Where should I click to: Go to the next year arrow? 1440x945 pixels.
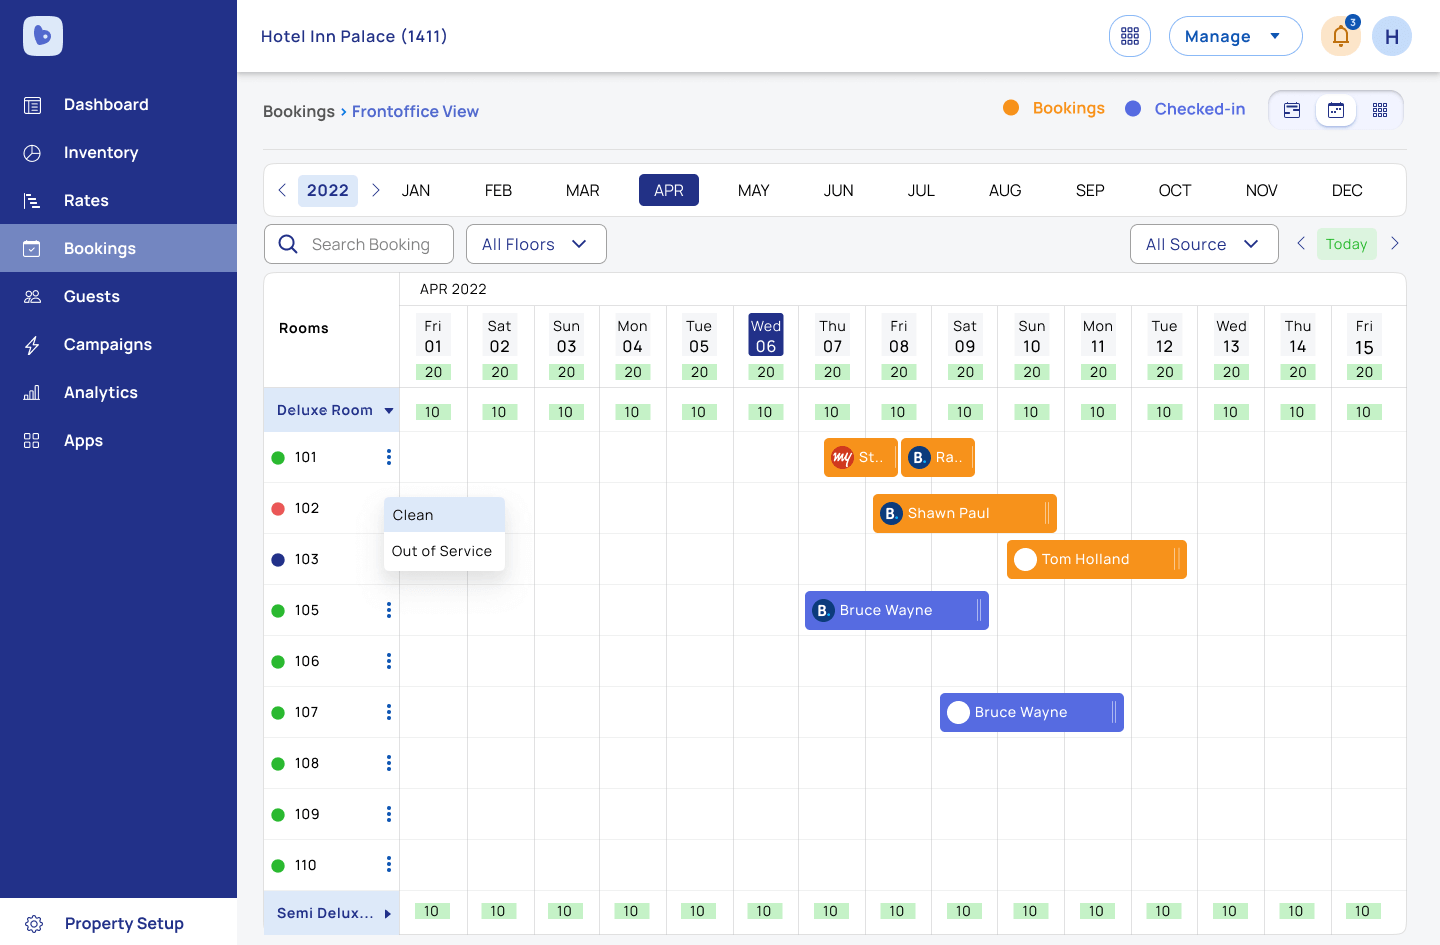[x=376, y=190]
